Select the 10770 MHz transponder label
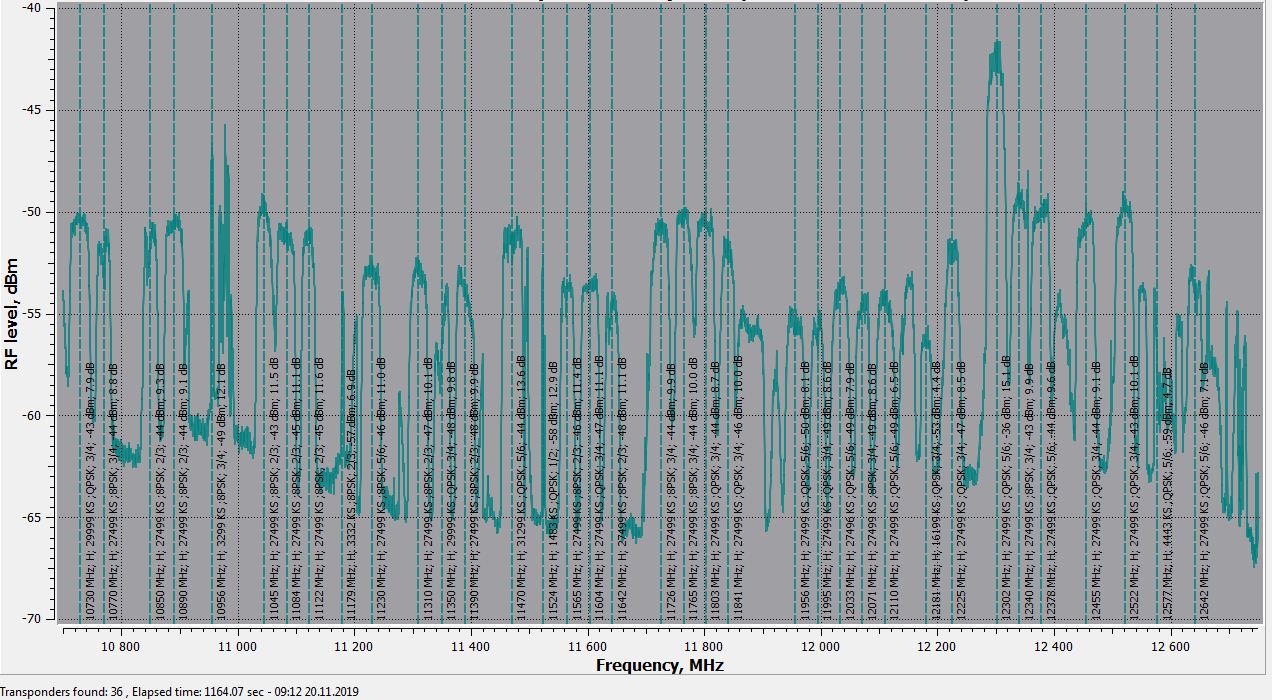Screen dimensions: 1272x700 pyautogui.click(x=114, y=490)
